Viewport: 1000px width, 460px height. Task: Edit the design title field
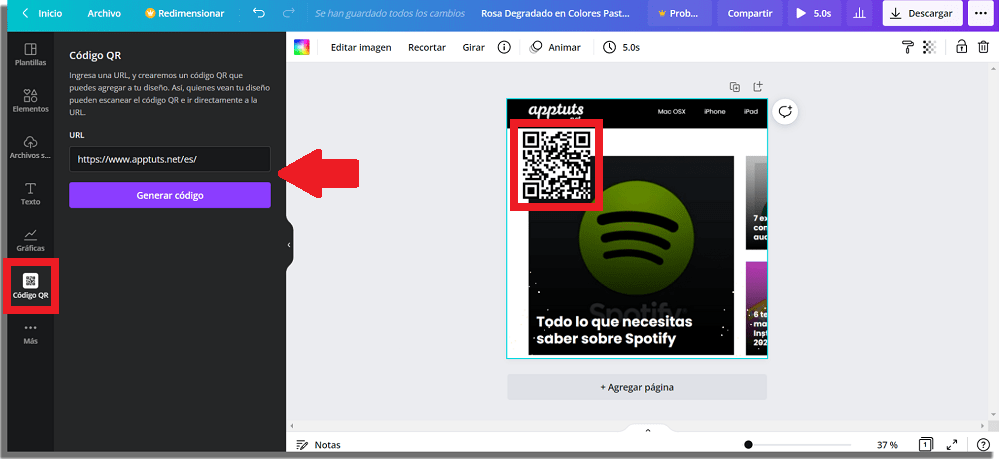[x=555, y=13]
